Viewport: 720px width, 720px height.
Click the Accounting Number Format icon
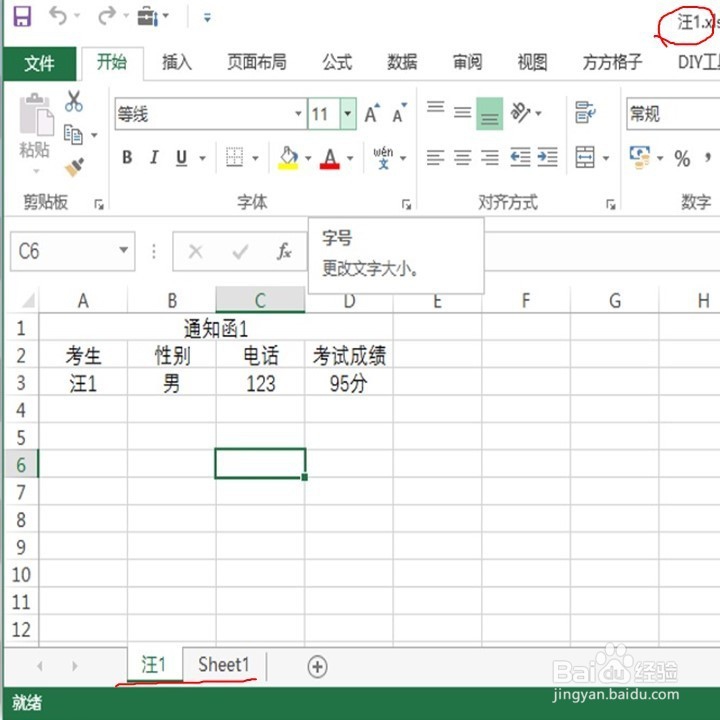pyautogui.click(x=640, y=158)
